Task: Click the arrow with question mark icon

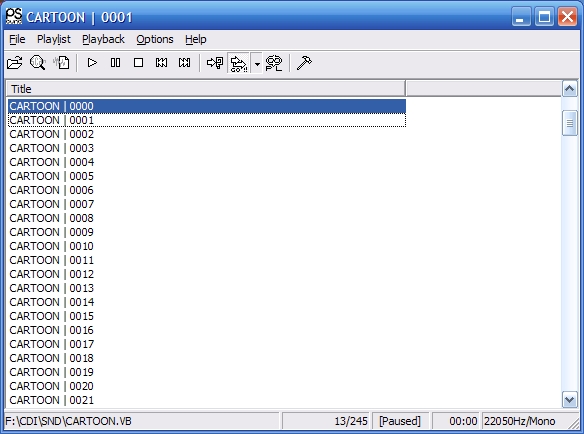Action: coord(215,63)
